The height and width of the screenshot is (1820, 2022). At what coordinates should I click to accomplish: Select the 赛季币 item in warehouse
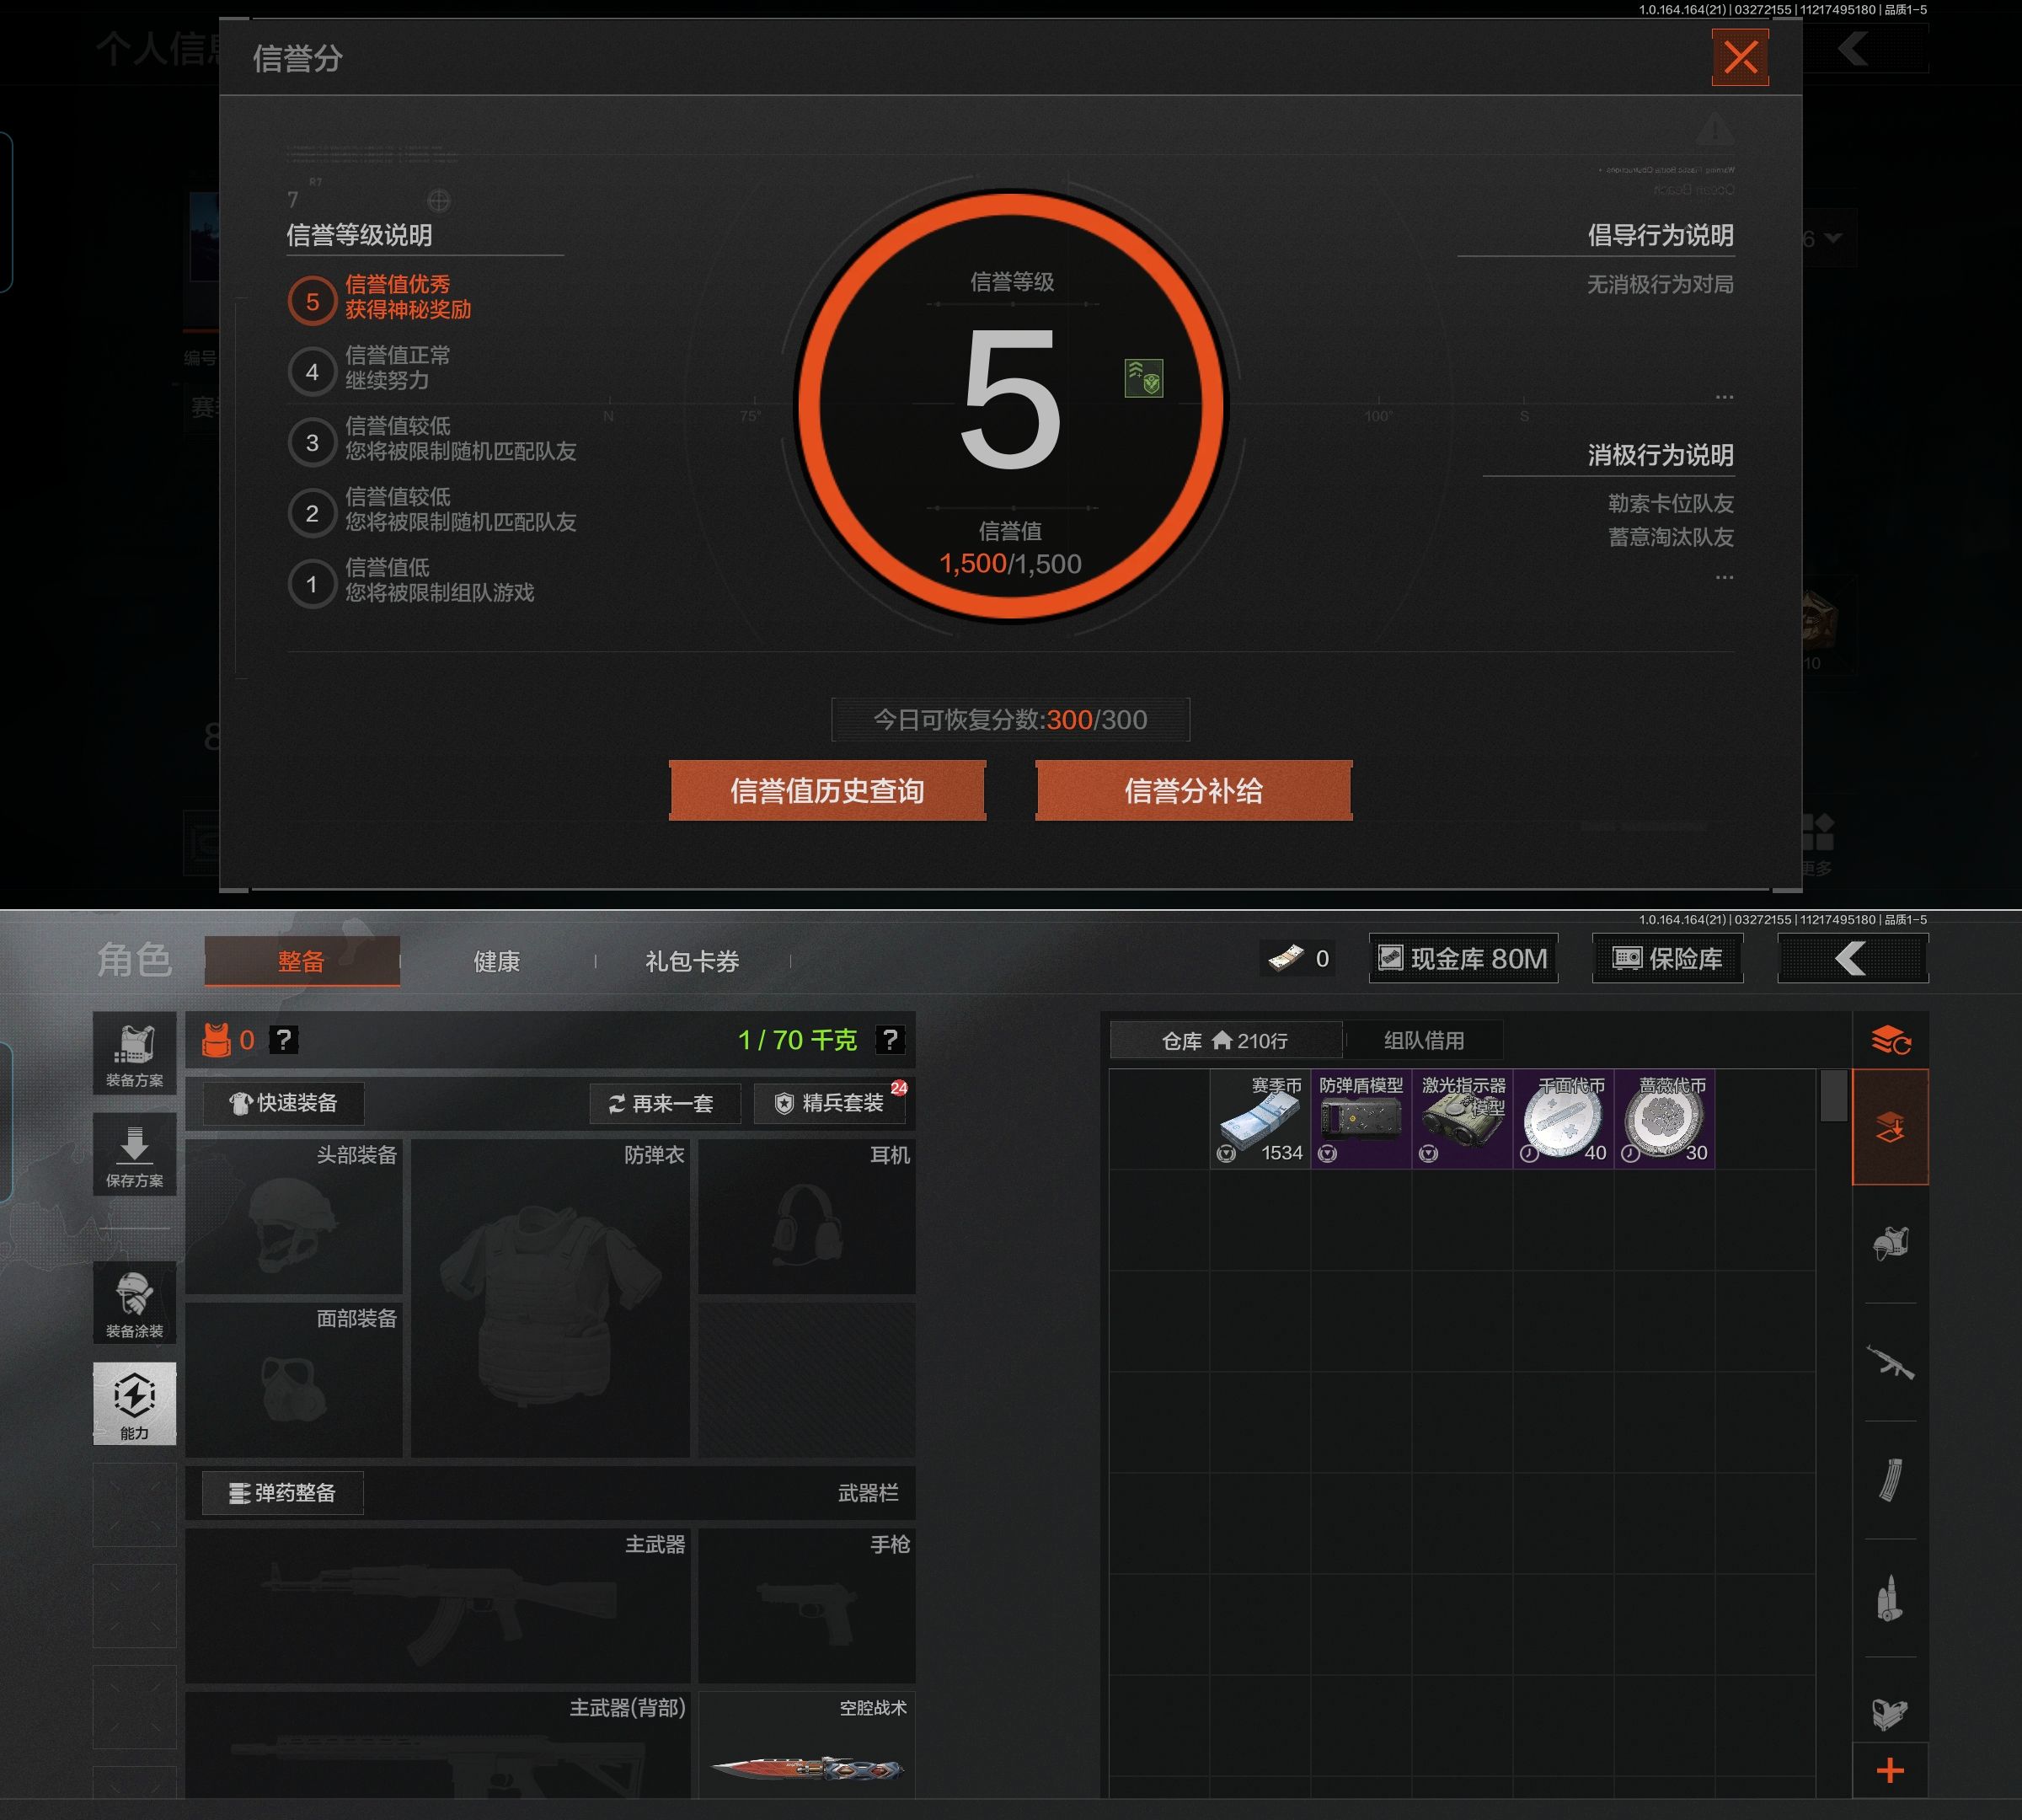[x=1260, y=1119]
